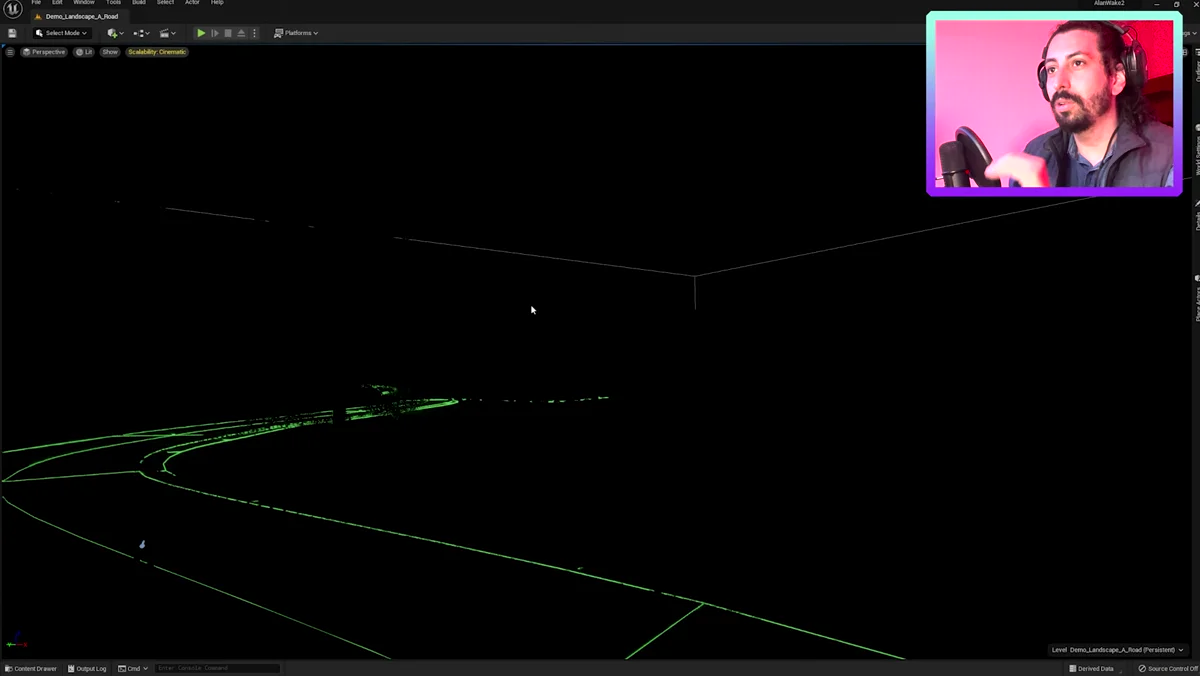Click the eject button in play controls

[x=241, y=33]
